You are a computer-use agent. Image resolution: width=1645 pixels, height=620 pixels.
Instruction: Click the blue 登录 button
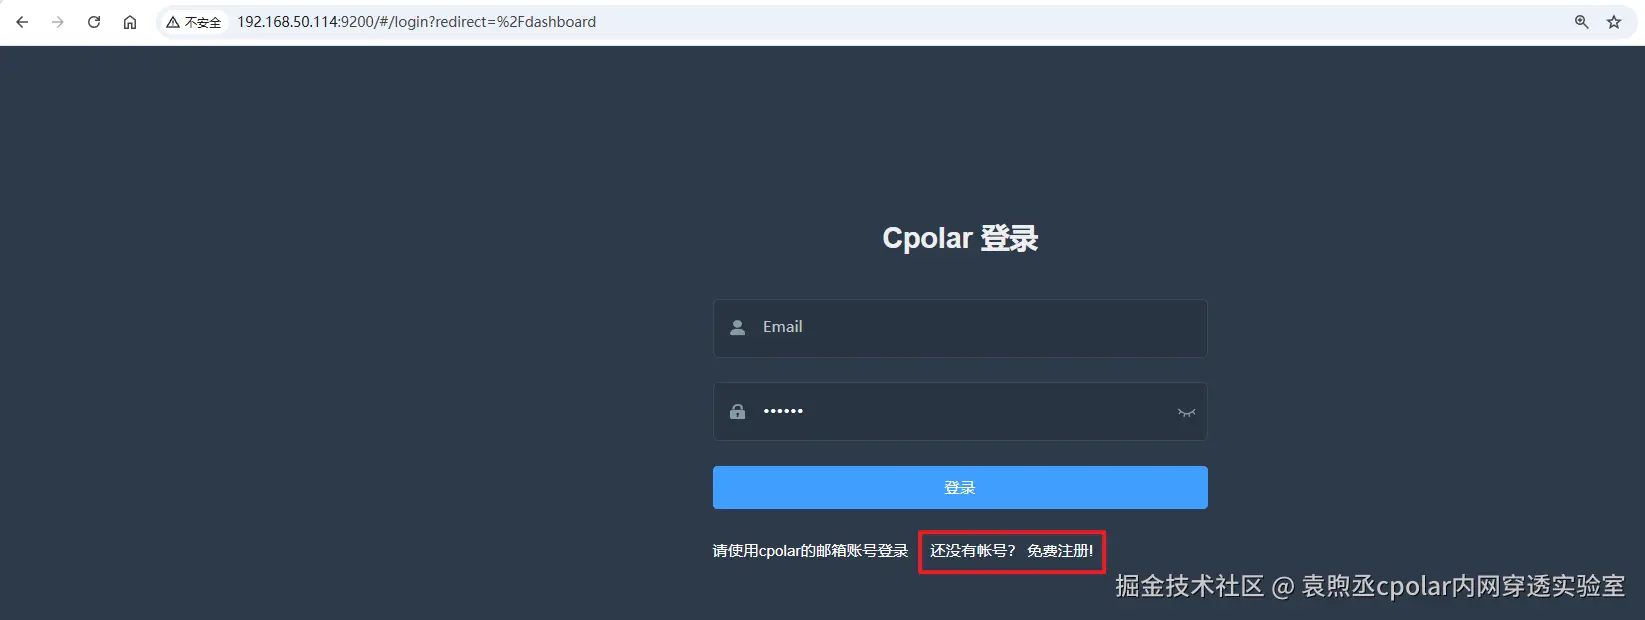click(960, 487)
